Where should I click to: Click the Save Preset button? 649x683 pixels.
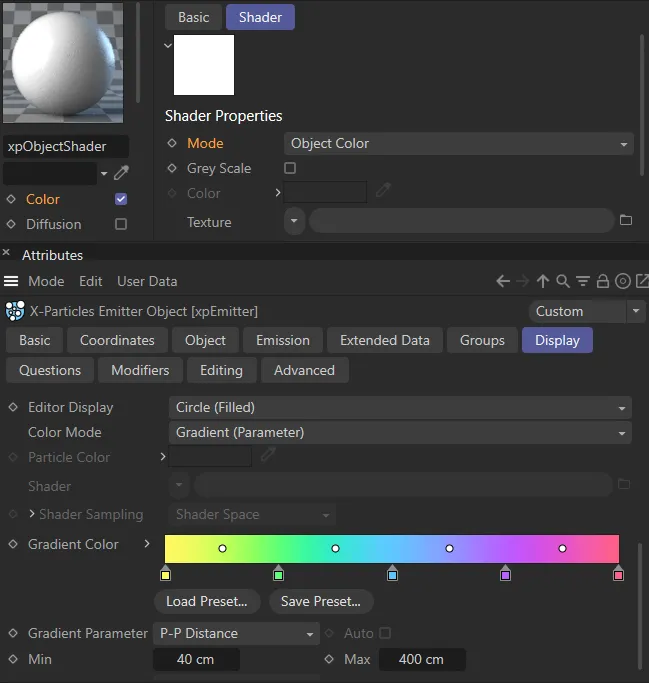pyautogui.click(x=321, y=602)
